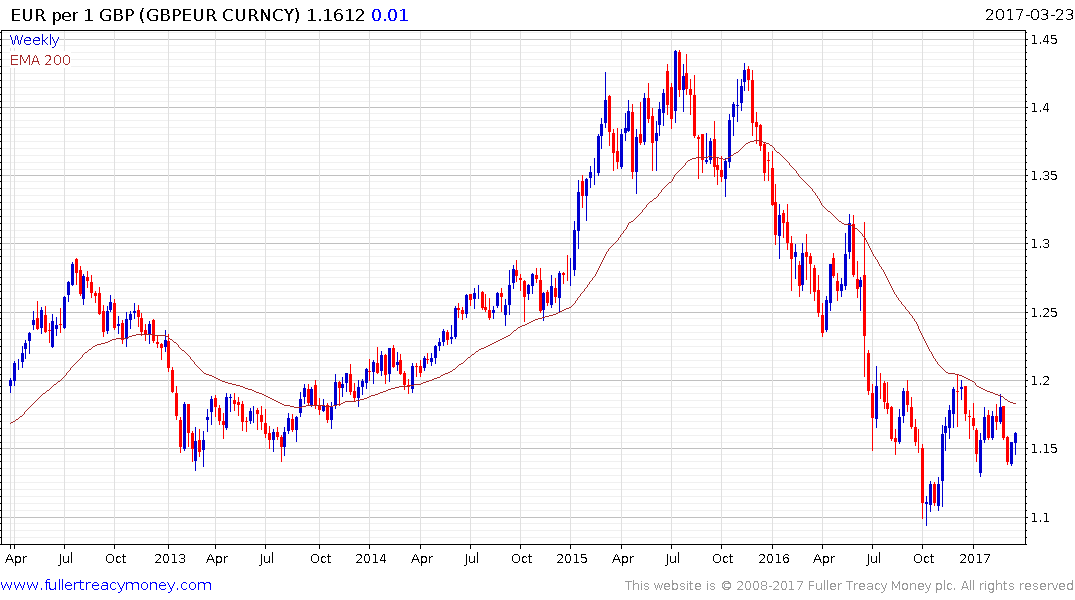The image size is (1075, 600).
Task: Click the 2013 year axis label
Action: pyautogui.click(x=170, y=558)
